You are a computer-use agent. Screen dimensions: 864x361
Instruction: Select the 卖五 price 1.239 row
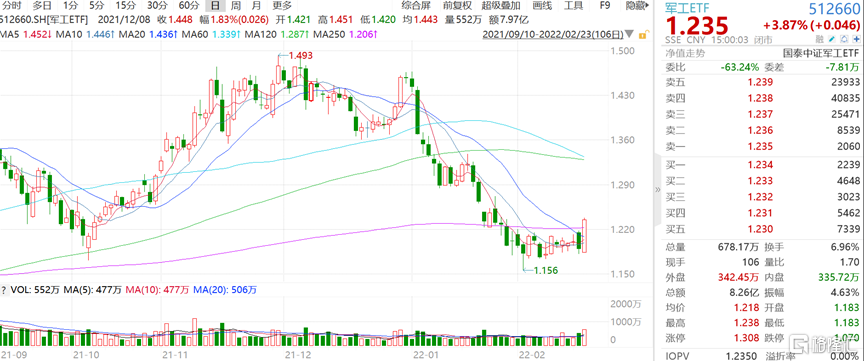pos(762,82)
